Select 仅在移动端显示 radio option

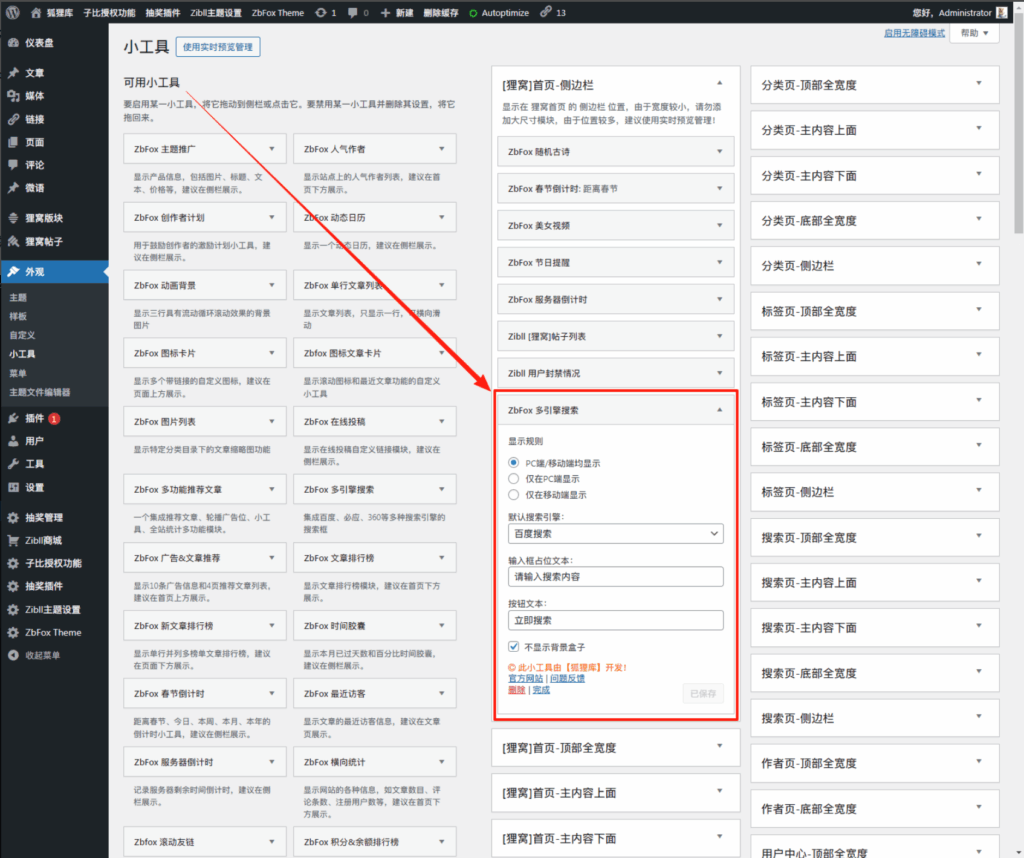513,494
